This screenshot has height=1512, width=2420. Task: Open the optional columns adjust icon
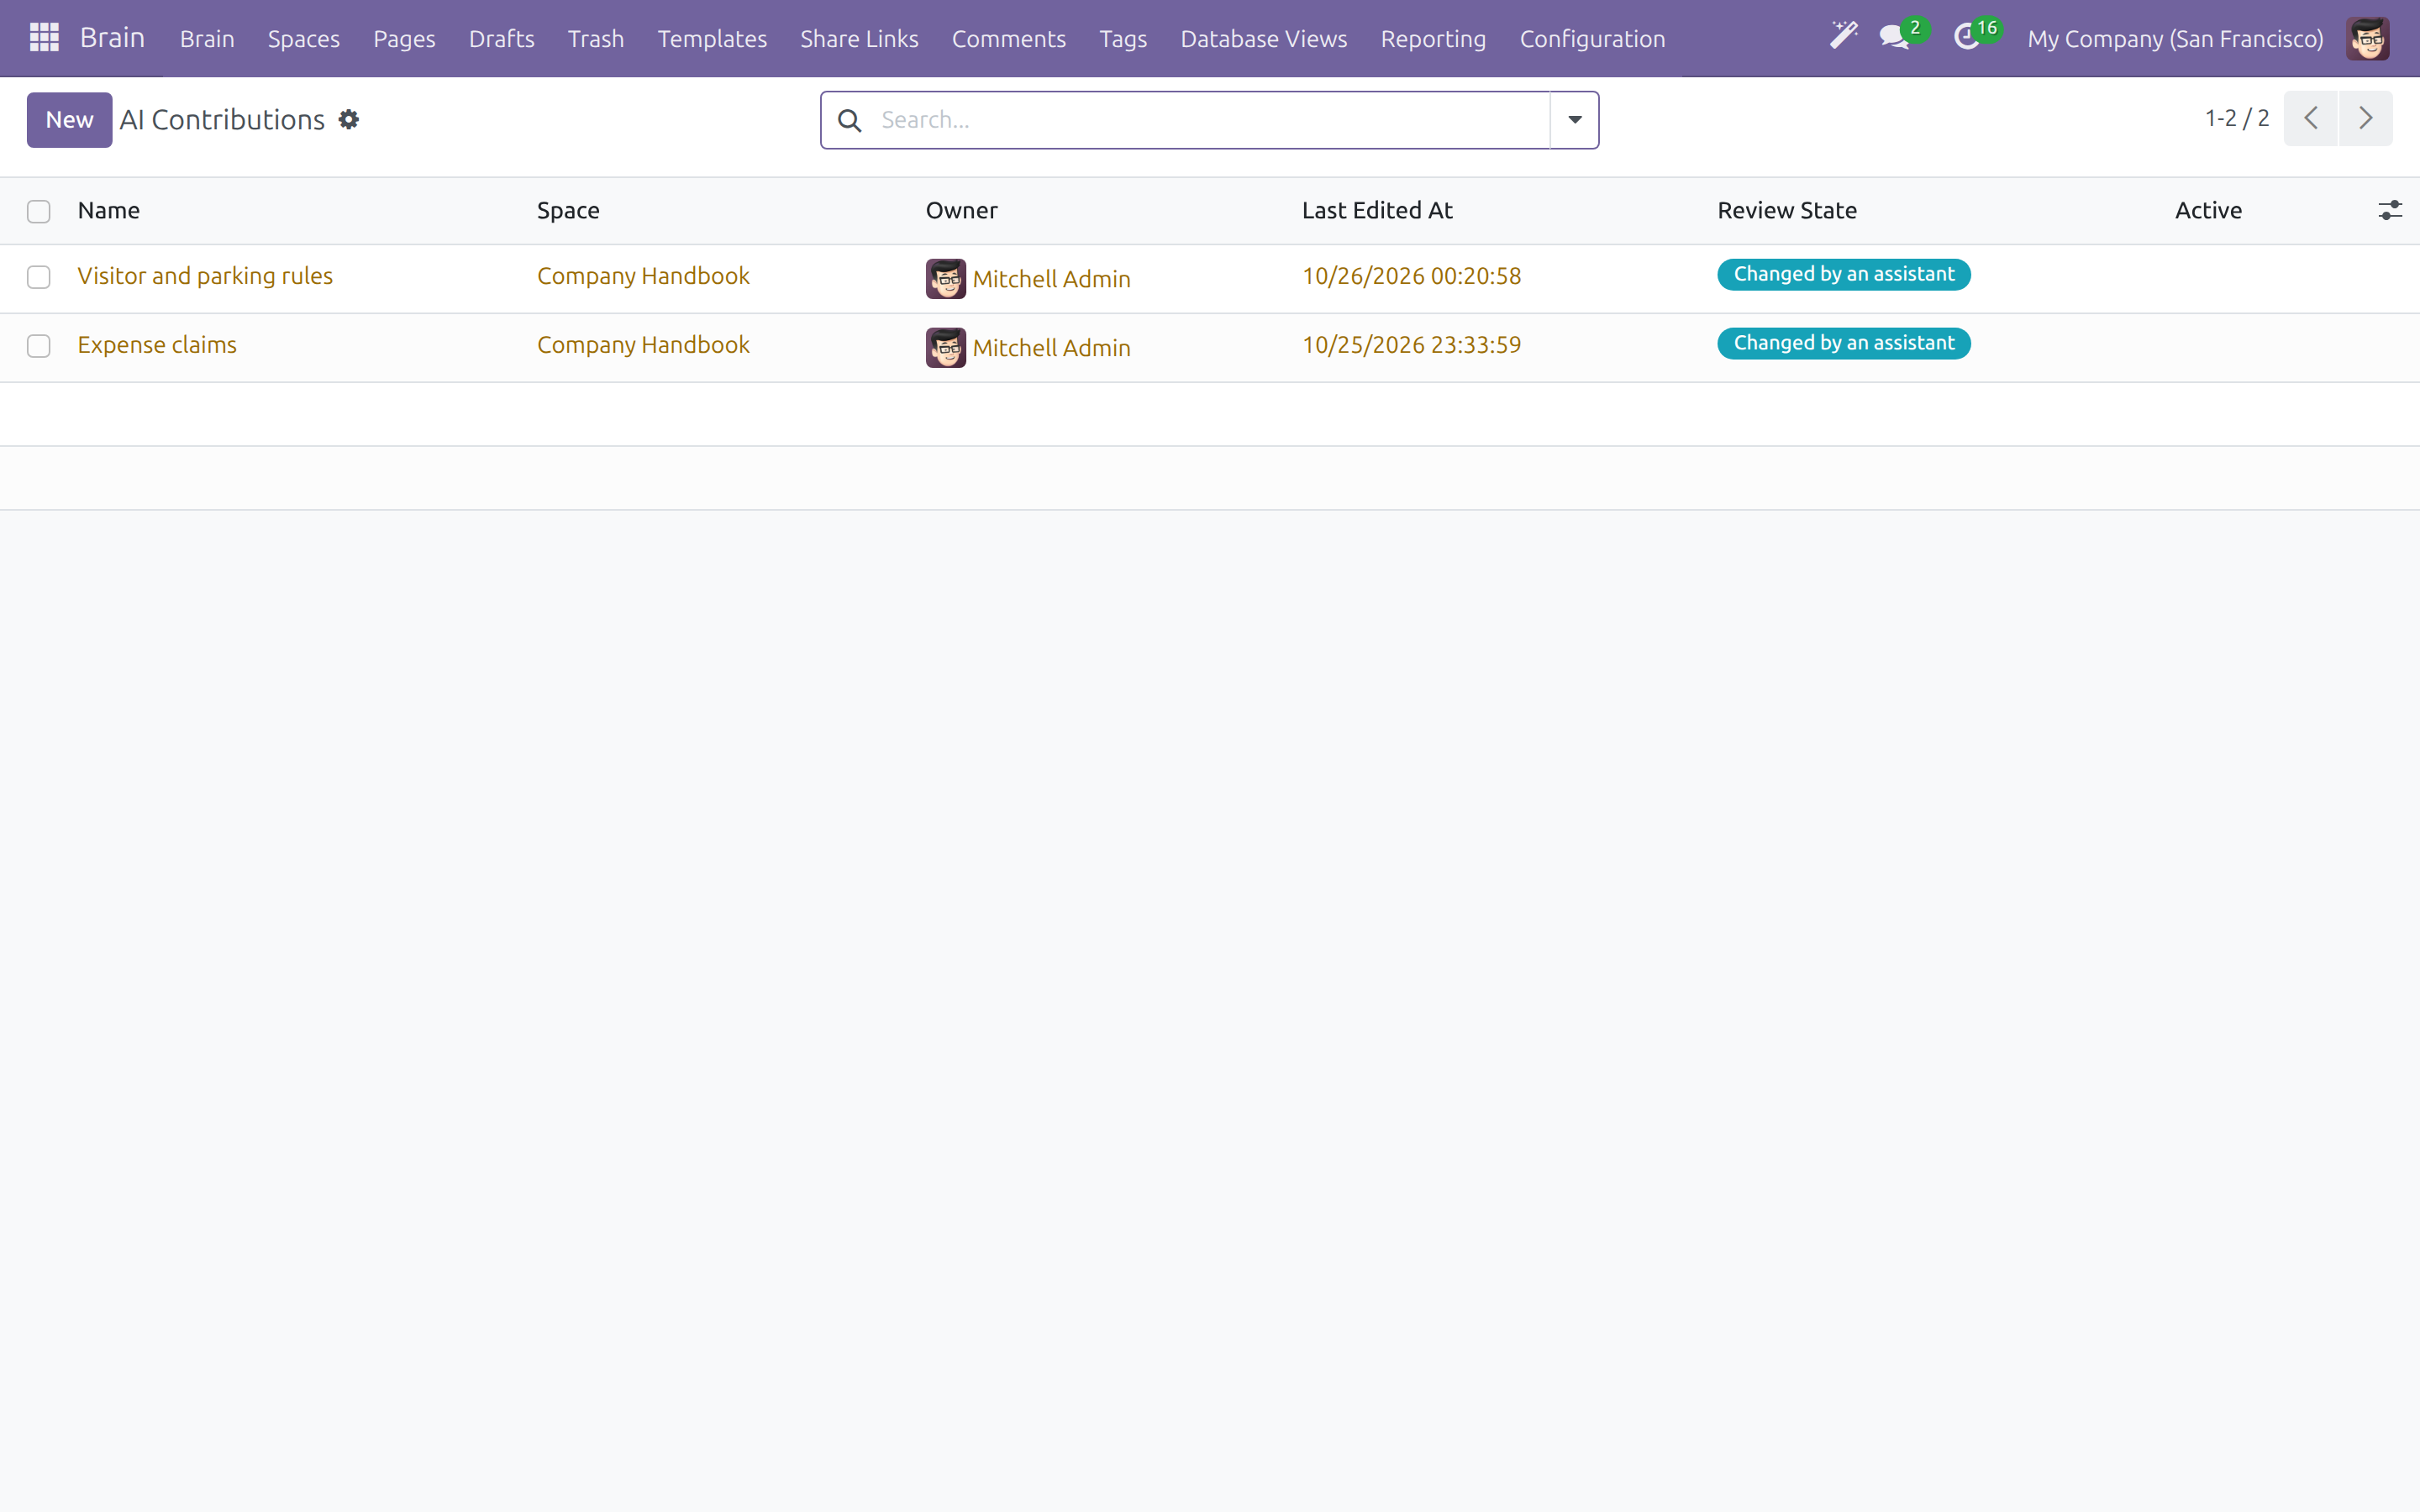(x=2390, y=210)
